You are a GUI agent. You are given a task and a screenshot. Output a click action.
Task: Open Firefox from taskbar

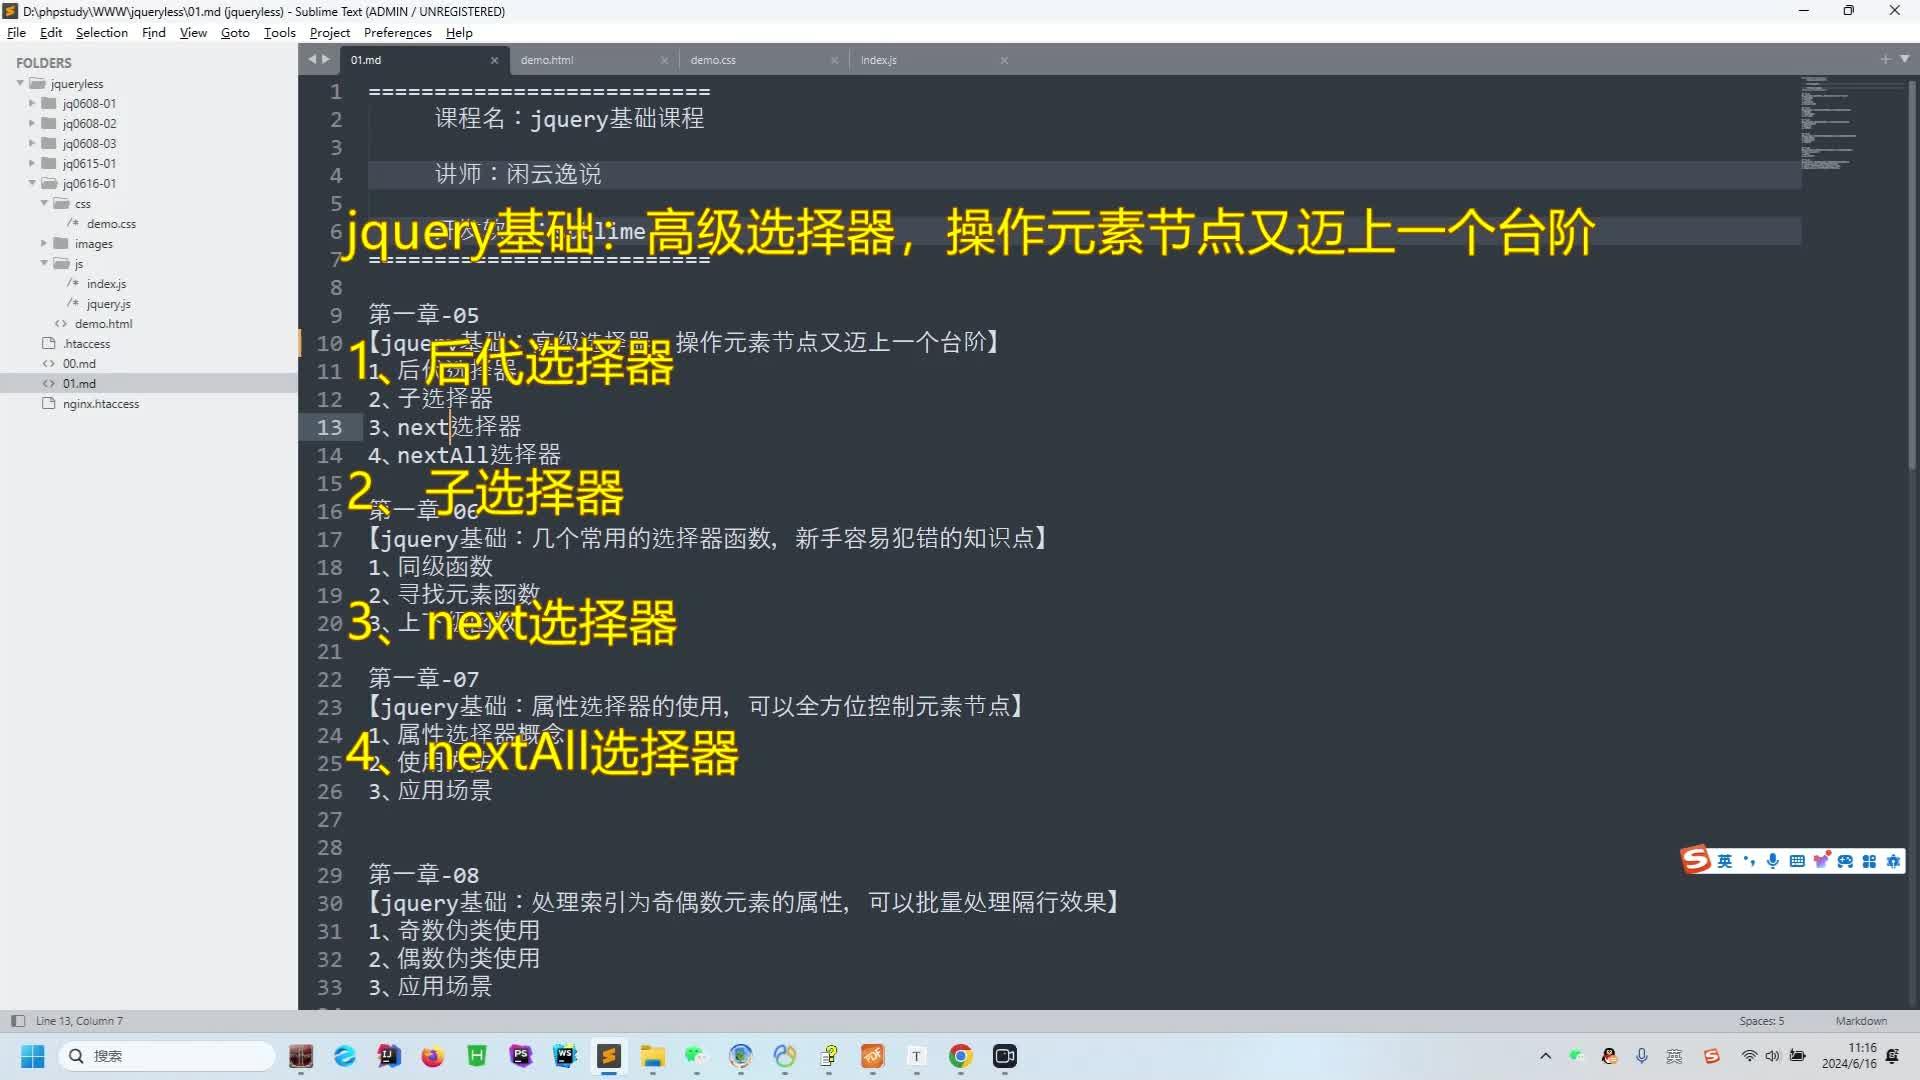[432, 1056]
